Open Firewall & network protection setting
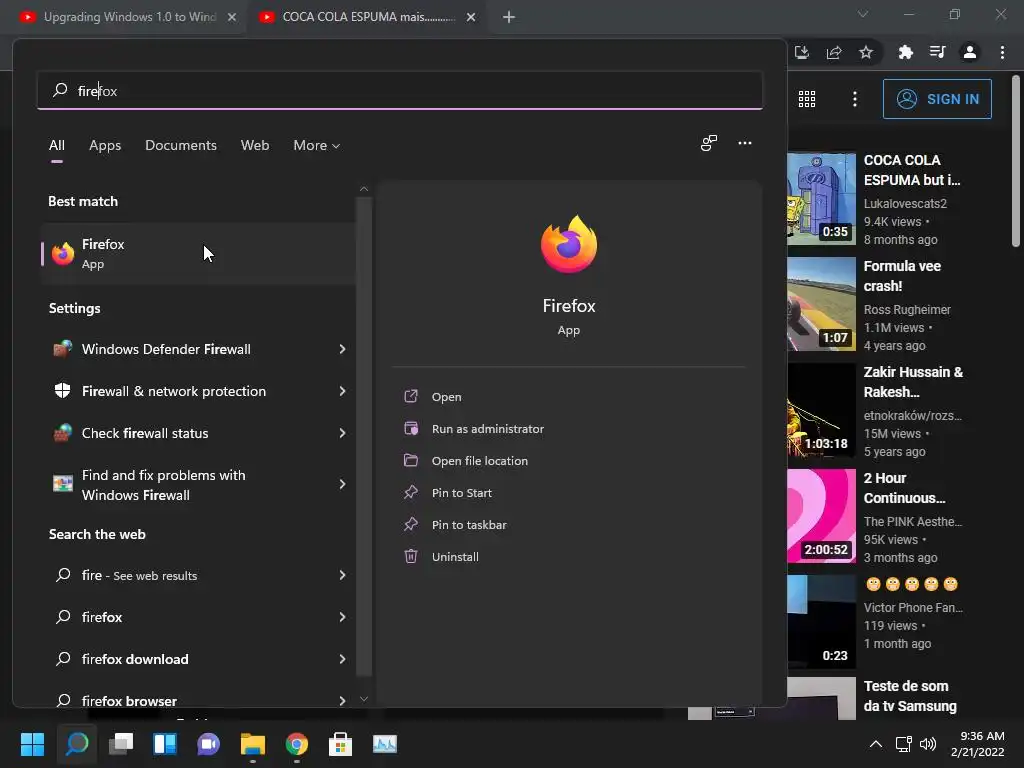 [x=198, y=391]
